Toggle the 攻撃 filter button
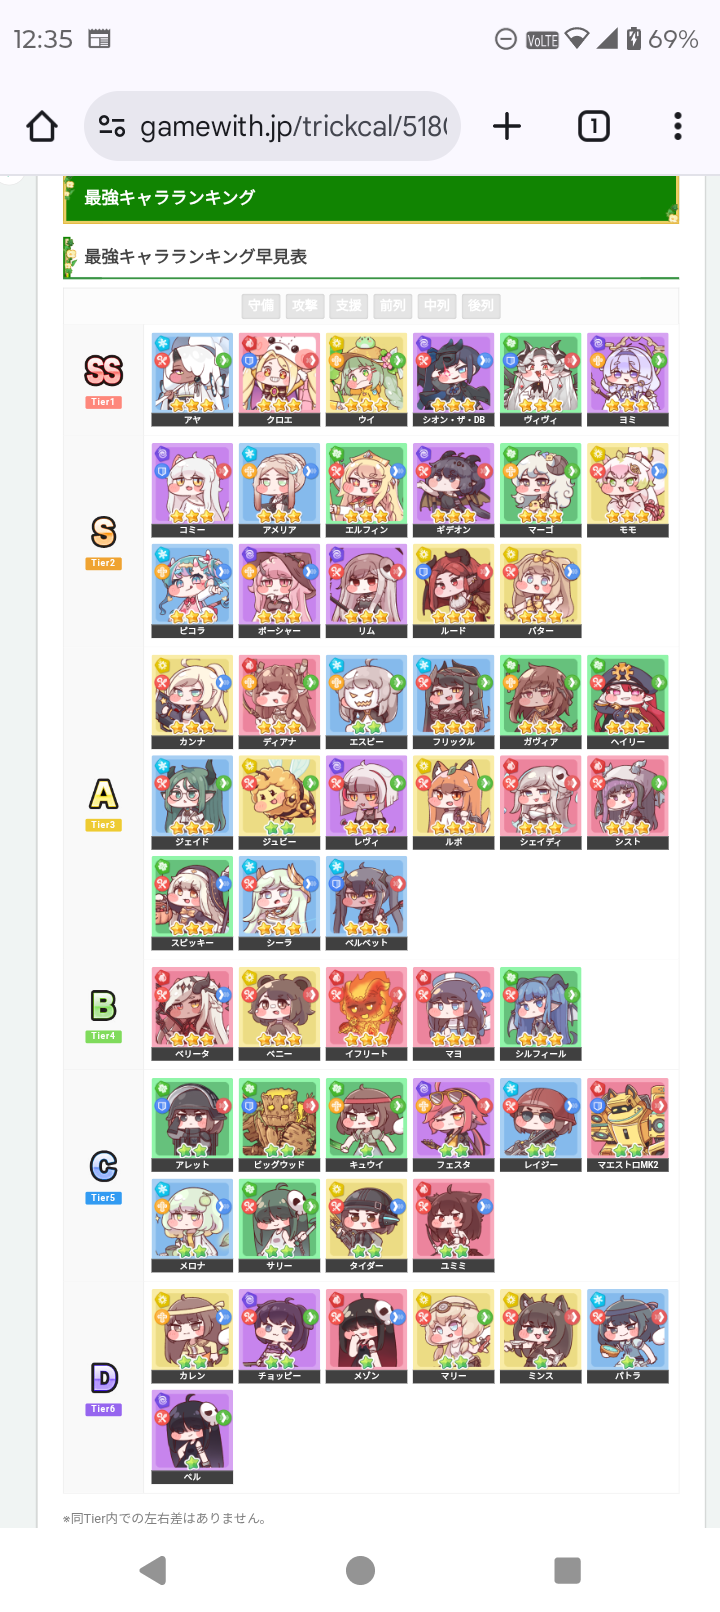Viewport: 720px width, 1612px height. click(x=305, y=306)
